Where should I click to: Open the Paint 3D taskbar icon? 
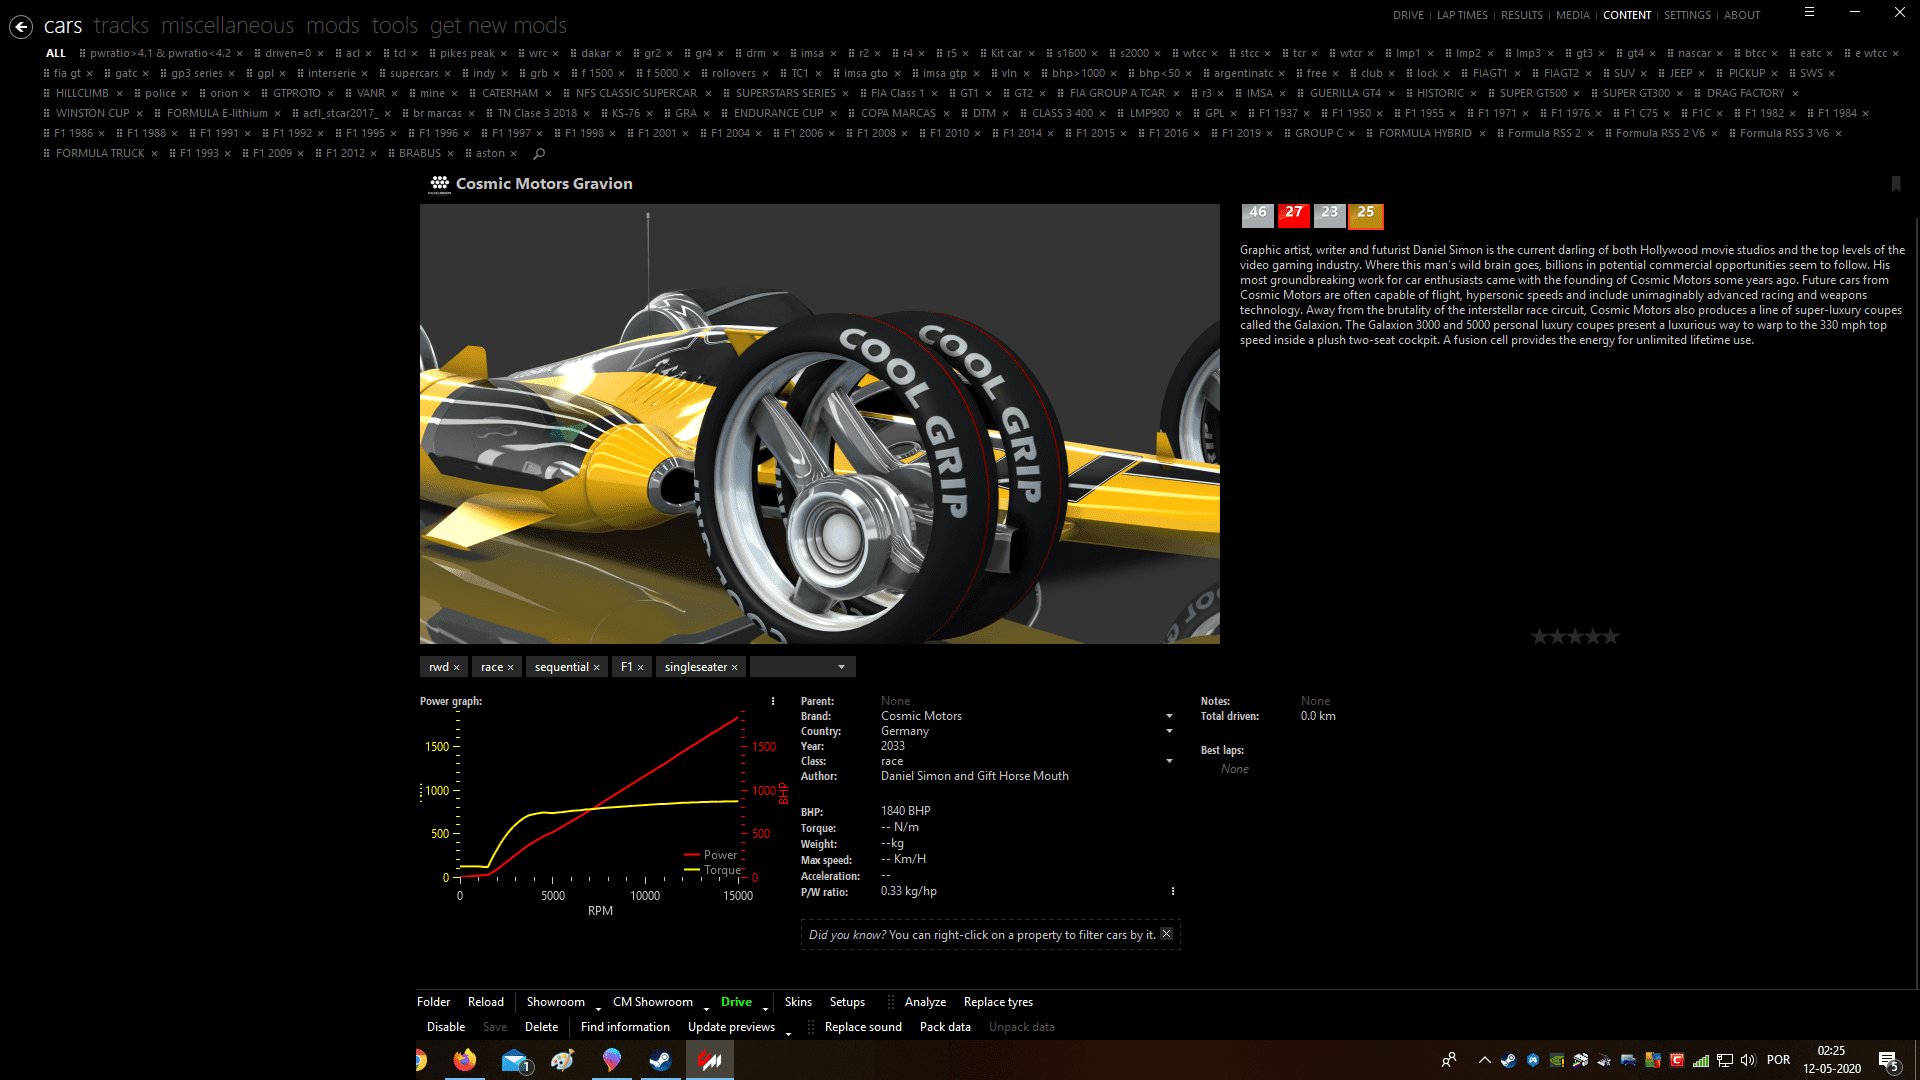(x=612, y=1060)
